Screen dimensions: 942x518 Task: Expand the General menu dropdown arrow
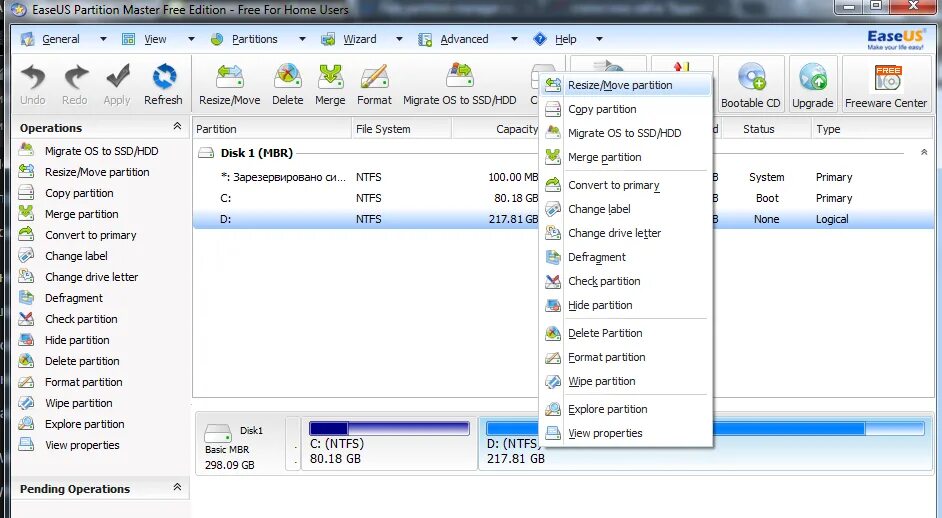pyautogui.click(x=103, y=39)
